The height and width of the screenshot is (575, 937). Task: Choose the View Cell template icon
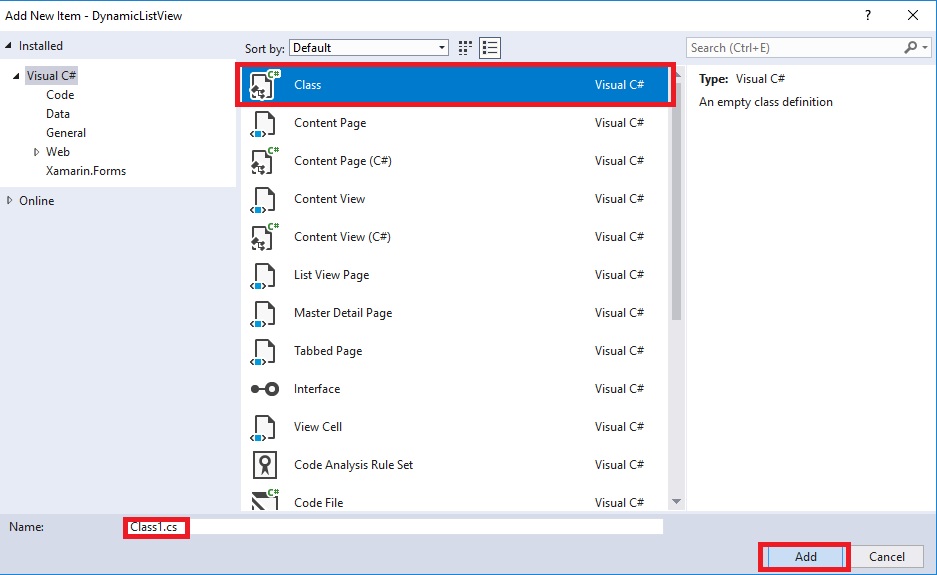[263, 427]
